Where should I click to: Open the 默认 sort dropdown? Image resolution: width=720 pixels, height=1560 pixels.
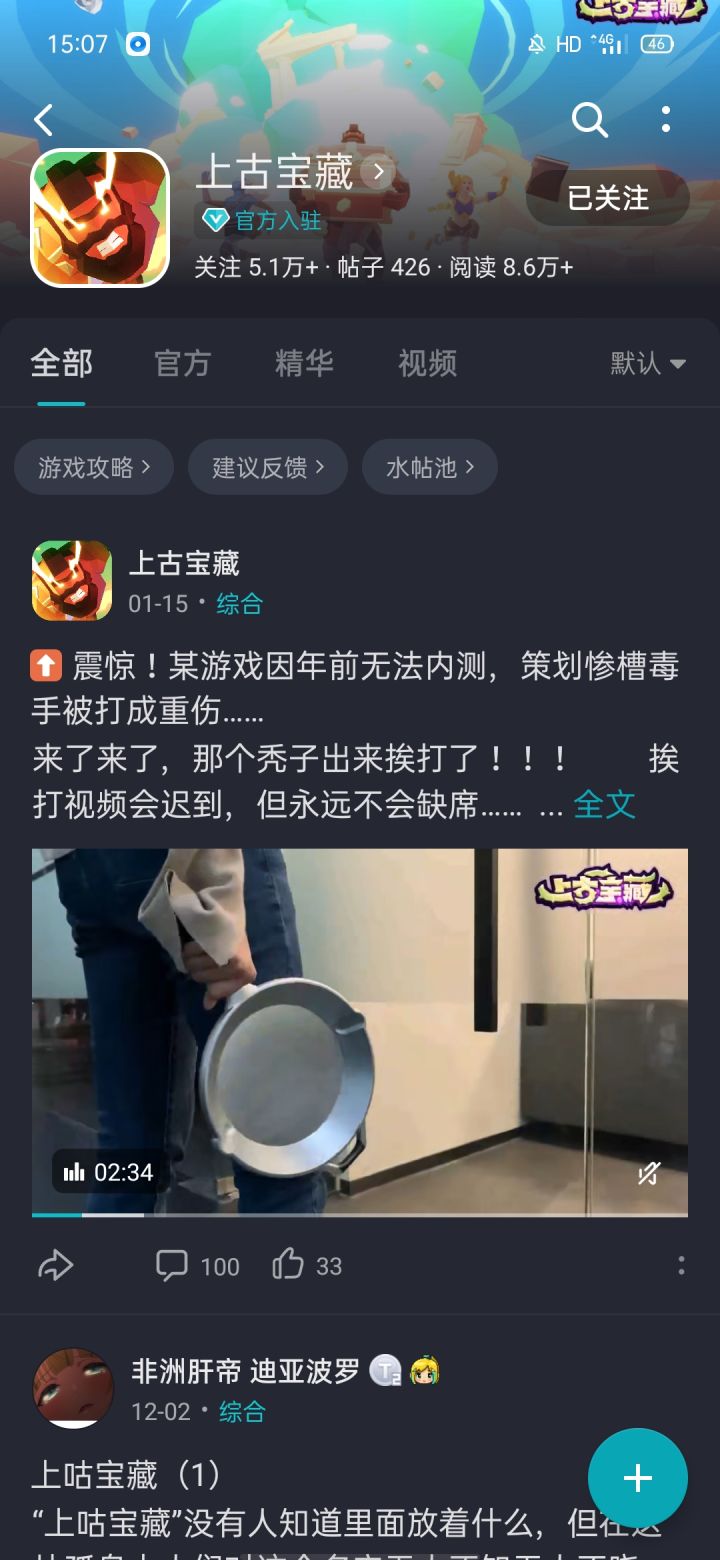(x=648, y=363)
